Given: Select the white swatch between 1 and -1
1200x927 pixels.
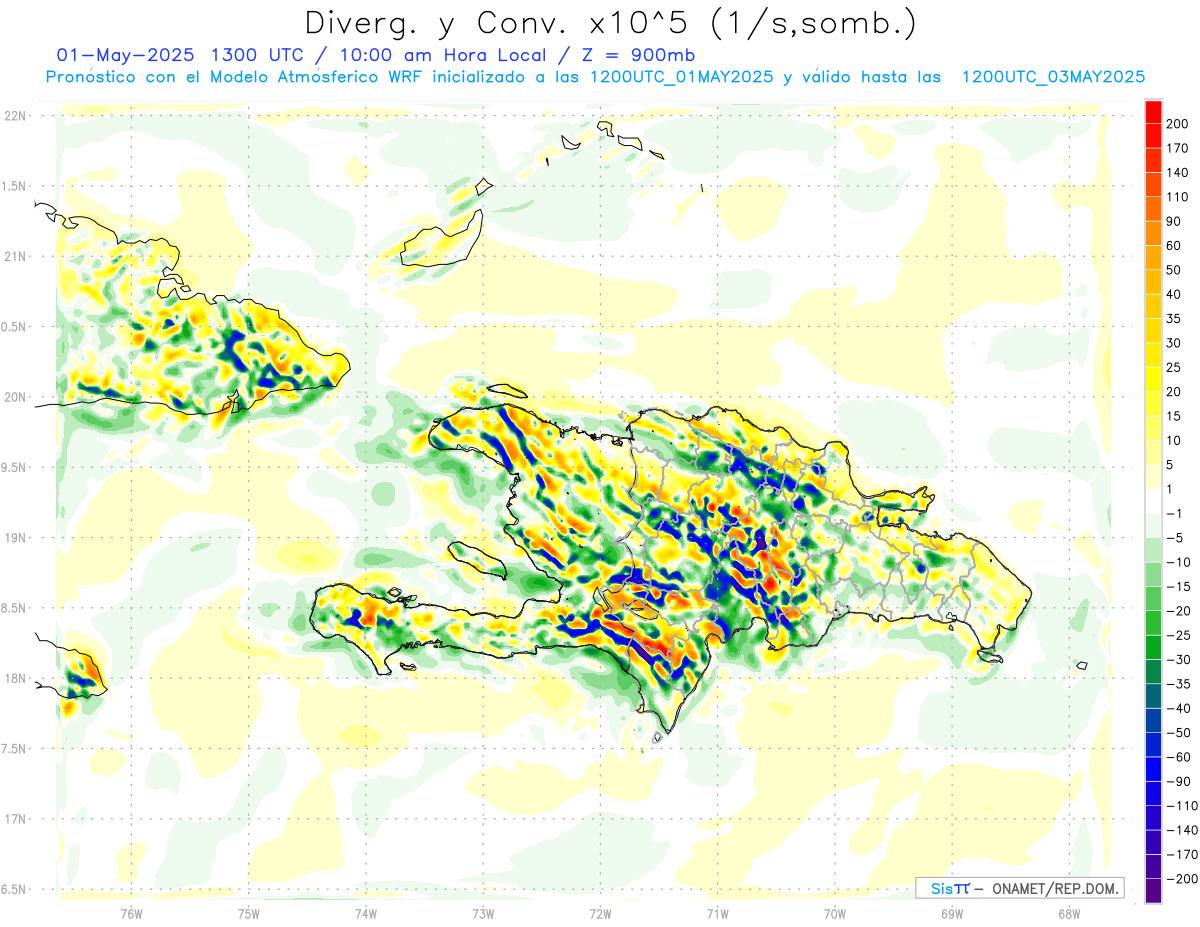Looking at the screenshot, I should pos(1153,501).
